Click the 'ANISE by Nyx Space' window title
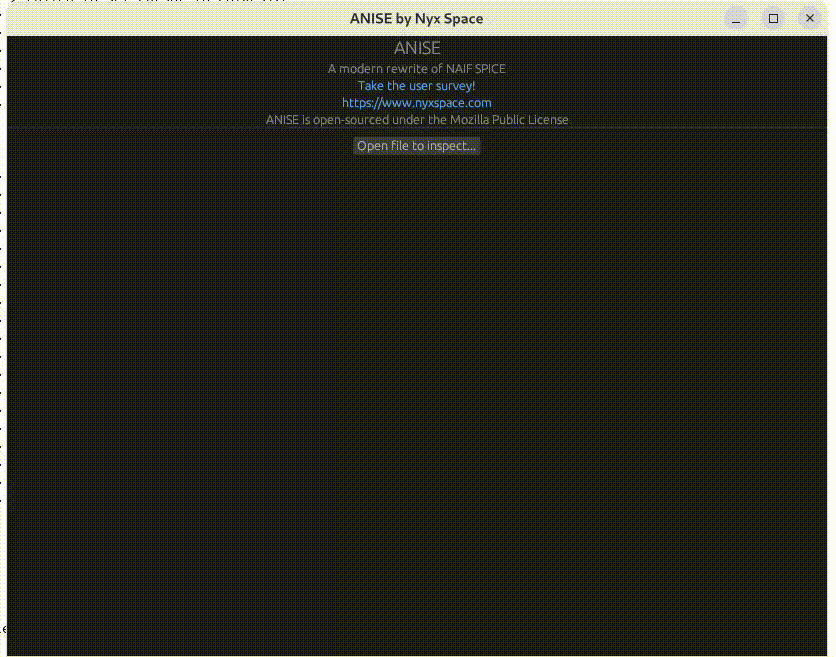 [x=416, y=19]
